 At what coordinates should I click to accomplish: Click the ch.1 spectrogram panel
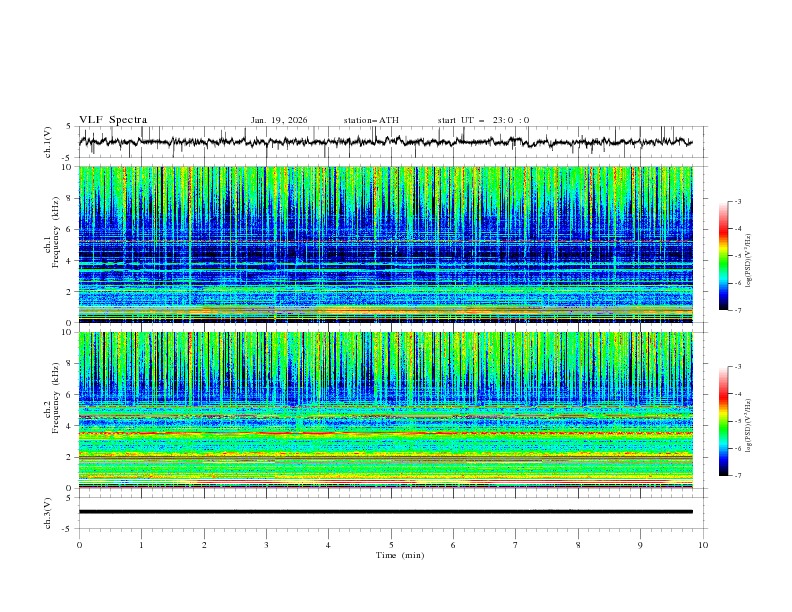click(x=386, y=244)
